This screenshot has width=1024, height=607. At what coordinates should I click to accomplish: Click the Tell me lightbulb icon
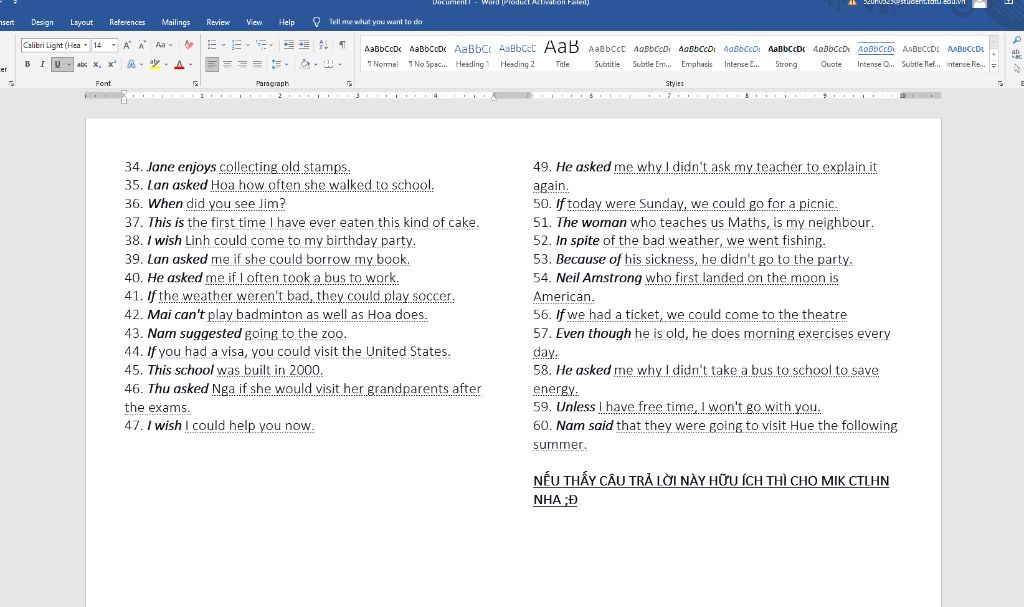pyautogui.click(x=316, y=22)
